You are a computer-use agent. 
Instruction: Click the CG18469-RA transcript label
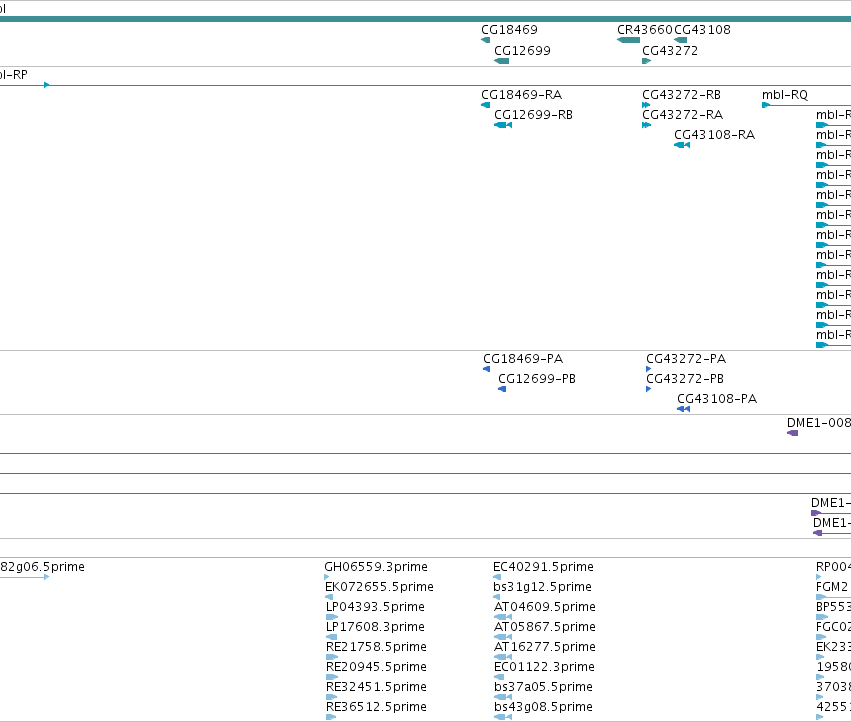pyautogui.click(x=522, y=95)
